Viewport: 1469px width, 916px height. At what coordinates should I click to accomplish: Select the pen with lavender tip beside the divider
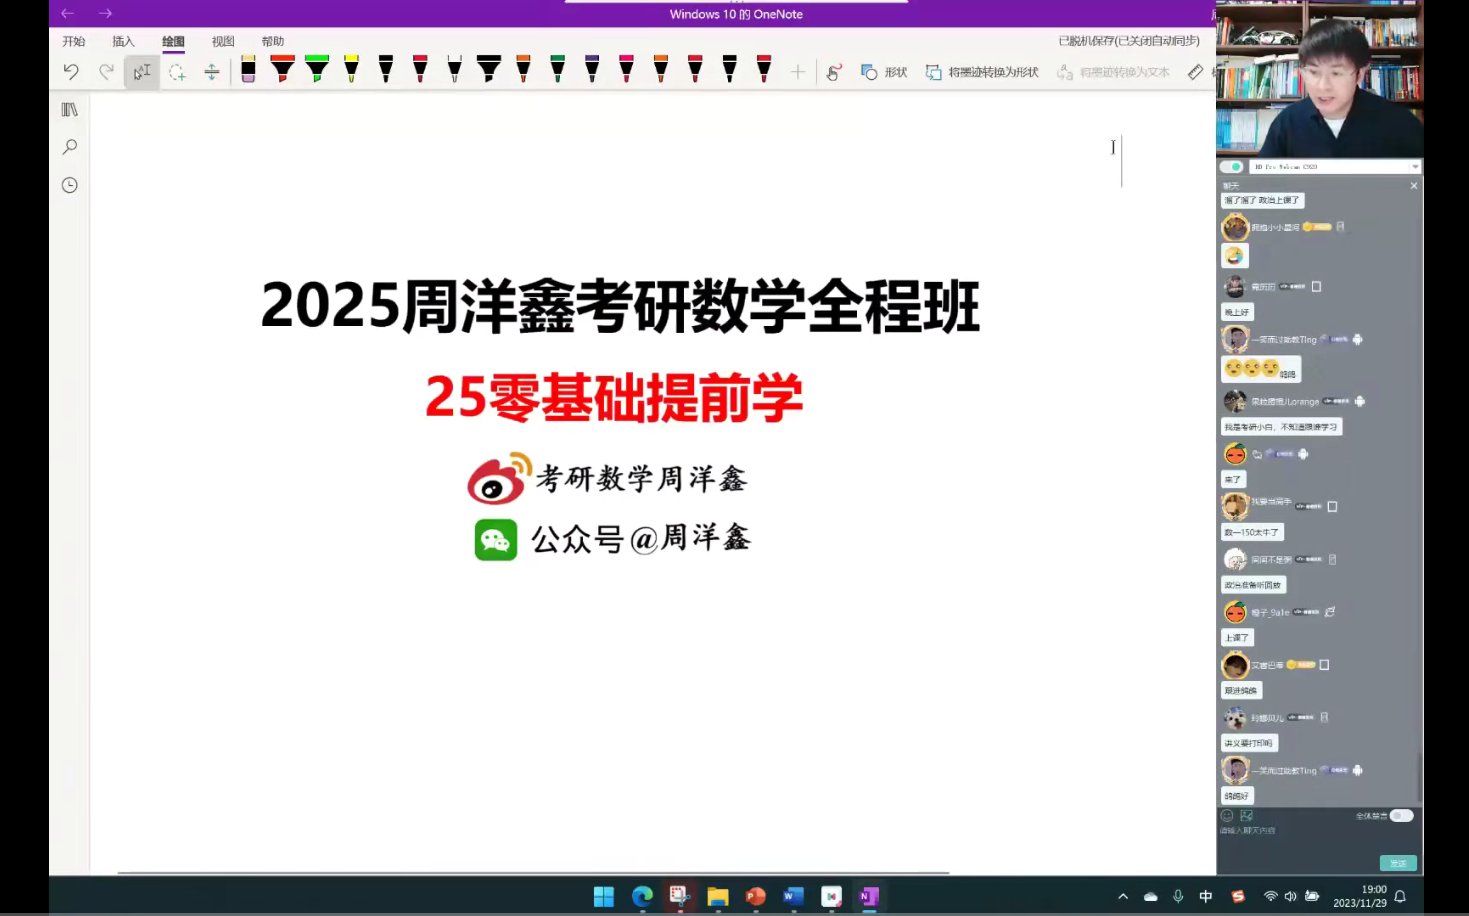(x=248, y=68)
